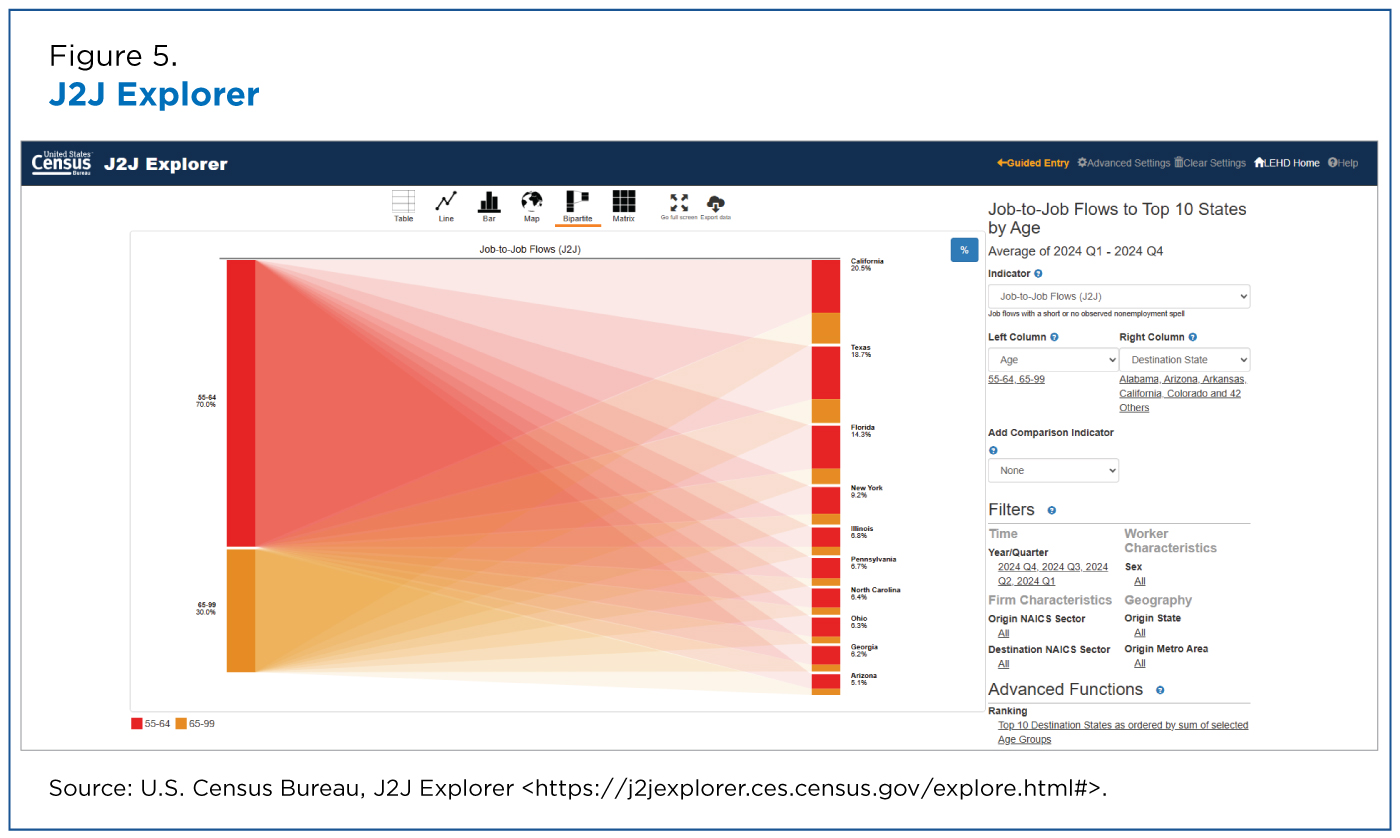The width and height of the screenshot is (1400, 838).
Task: Open the Map visualization icon
Action: 532,202
